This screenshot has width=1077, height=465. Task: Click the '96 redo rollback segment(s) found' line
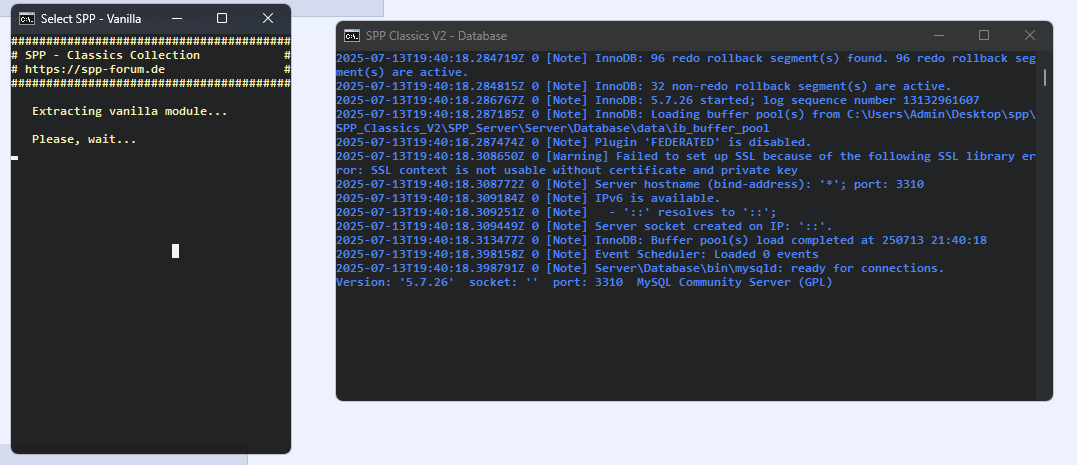[685, 65]
